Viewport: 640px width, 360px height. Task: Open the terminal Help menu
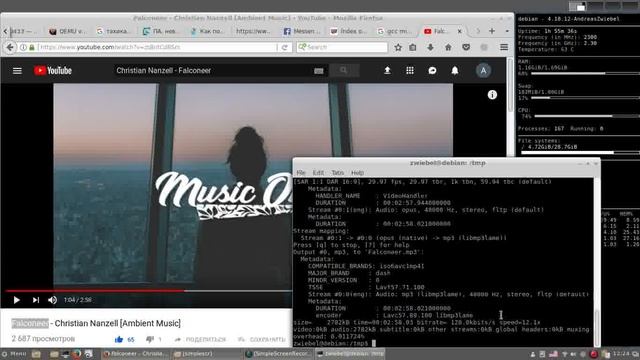click(x=357, y=173)
